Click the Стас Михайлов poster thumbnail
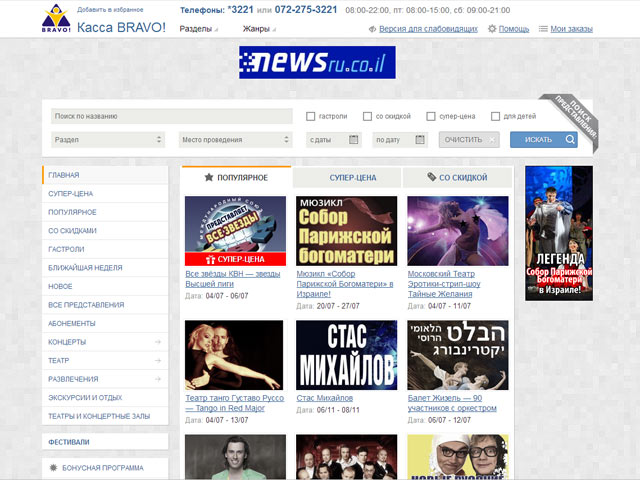Screen dimensions: 640x480 pos(347,355)
